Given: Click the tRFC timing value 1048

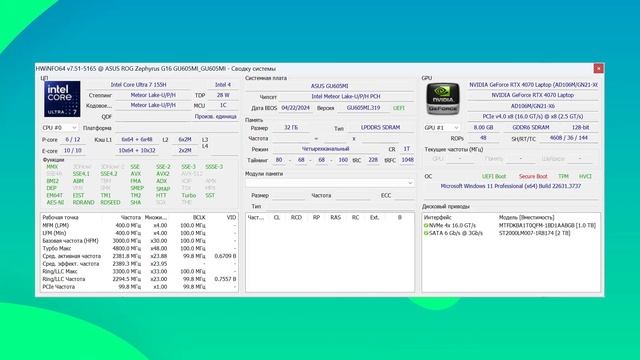Looking at the screenshot, I should click(407, 160).
